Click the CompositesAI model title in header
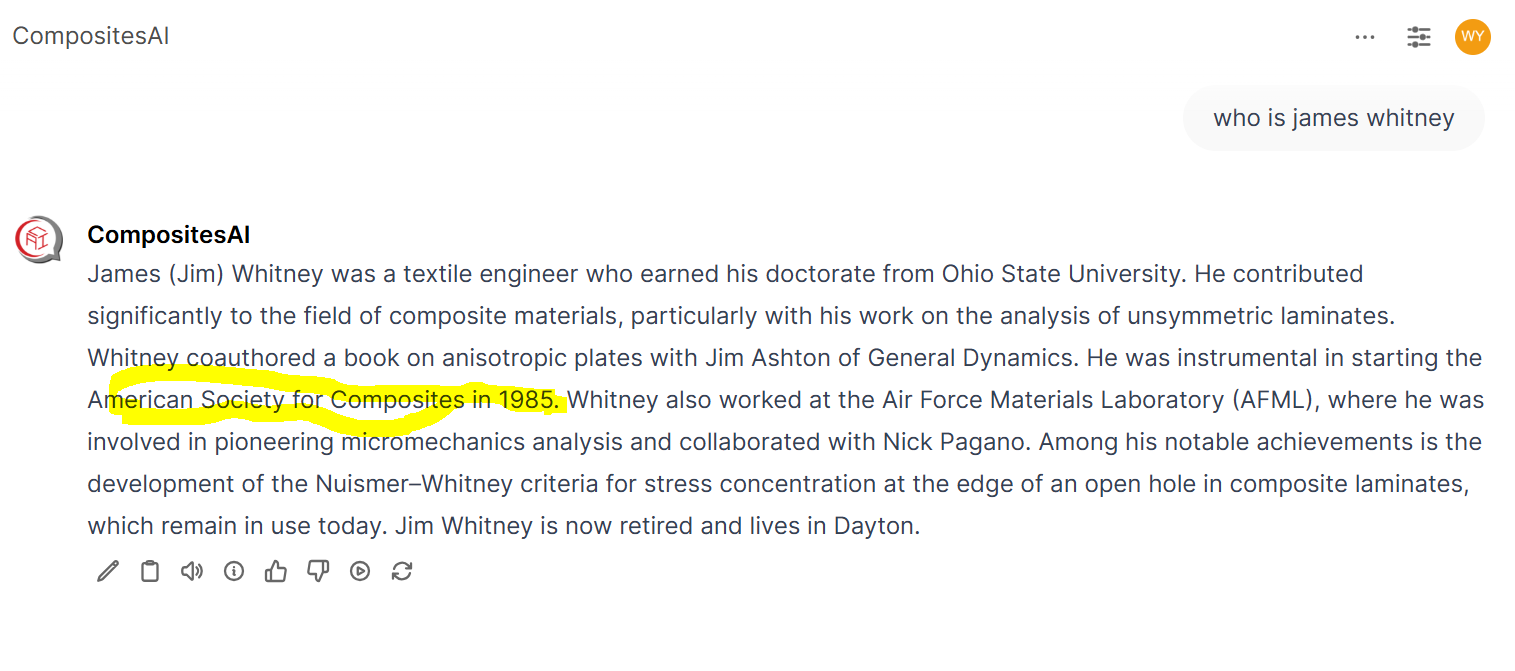This screenshot has height=671, width=1515. pos(91,36)
